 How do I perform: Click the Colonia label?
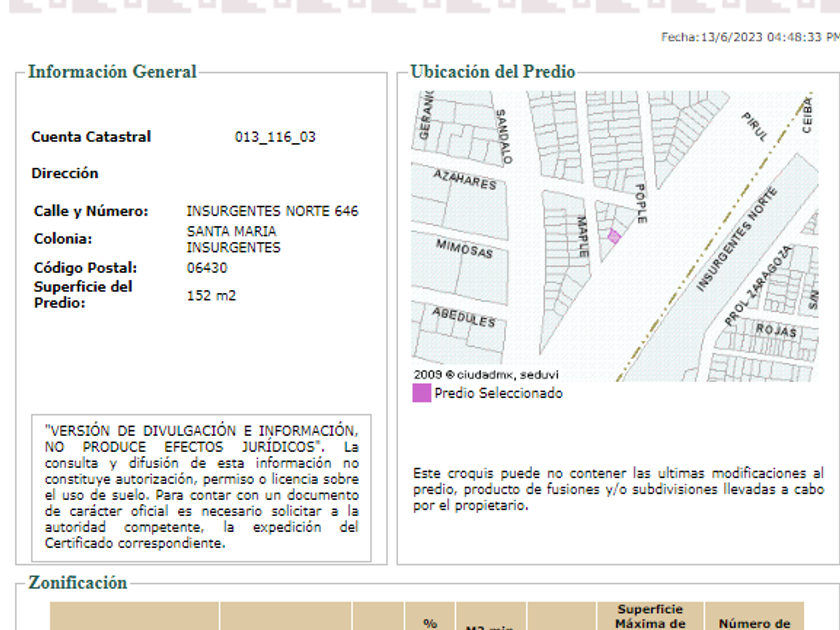point(63,239)
